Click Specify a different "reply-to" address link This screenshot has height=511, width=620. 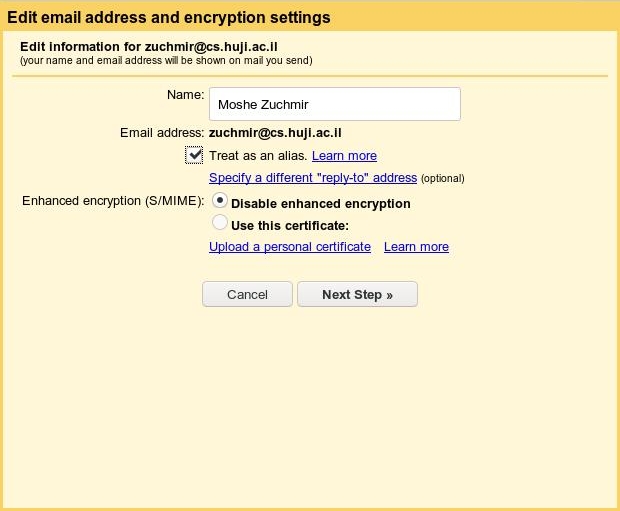click(312, 178)
